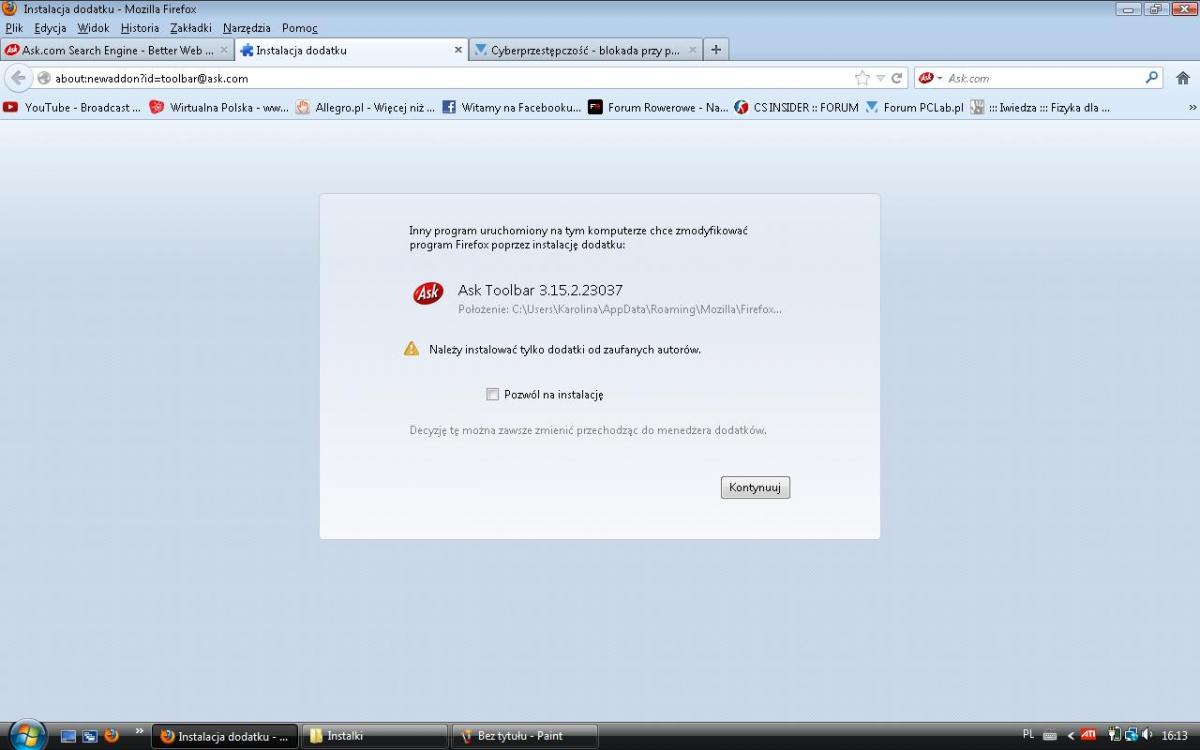Switch to the 'Bez tytułu - Paint' taskbar window

coord(525,736)
